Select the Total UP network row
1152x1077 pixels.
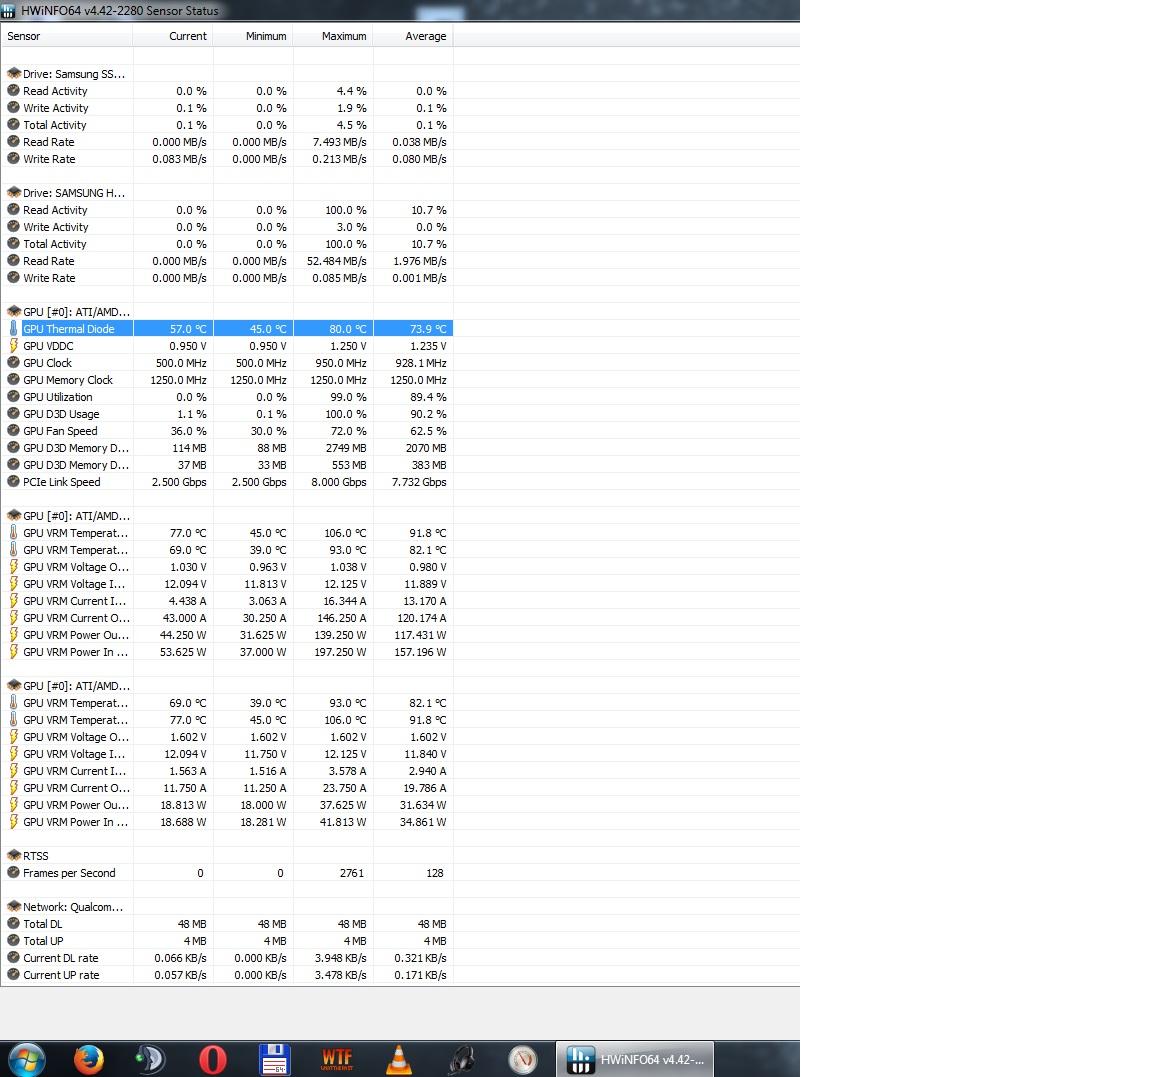pyautogui.click(x=227, y=940)
